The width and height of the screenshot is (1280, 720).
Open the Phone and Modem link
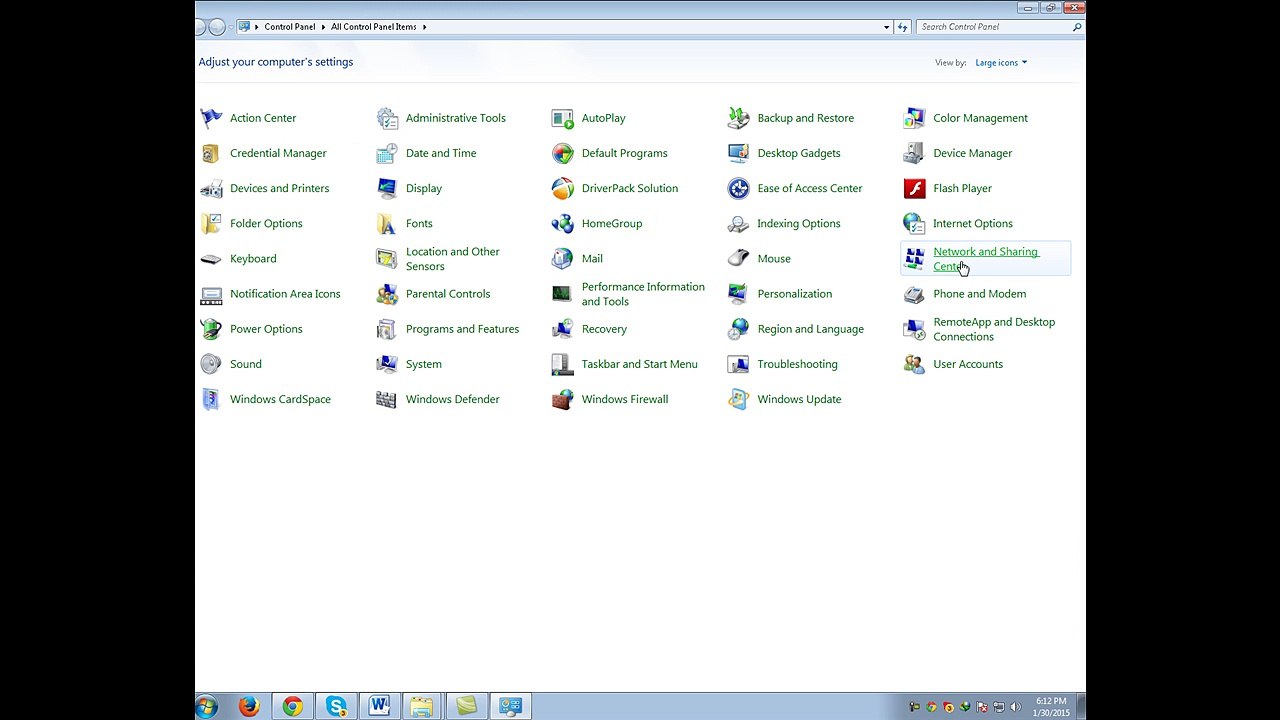pyautogui.click(x=980, y=294)
